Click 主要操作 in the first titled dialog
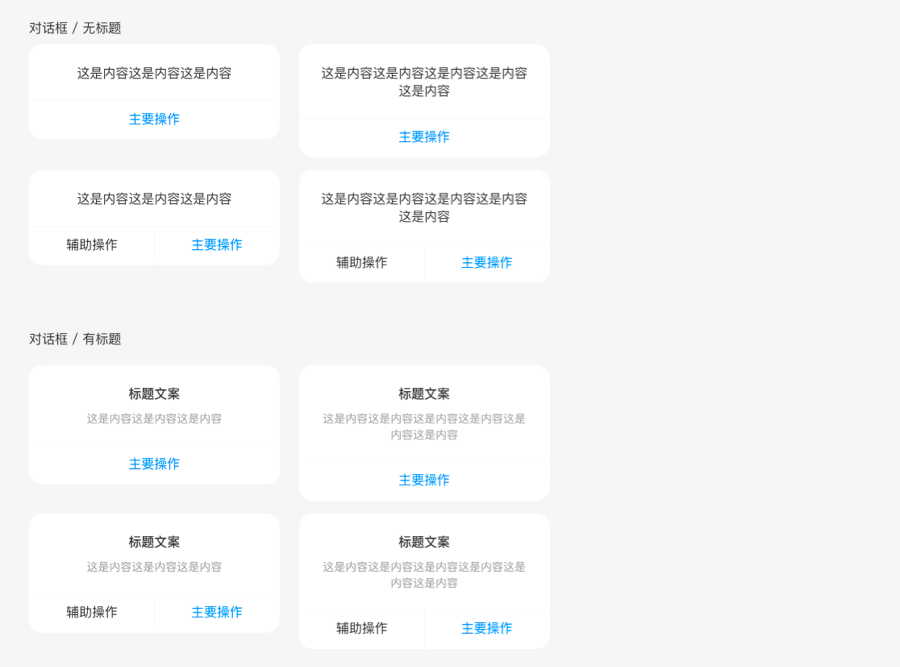 point(153,464)
